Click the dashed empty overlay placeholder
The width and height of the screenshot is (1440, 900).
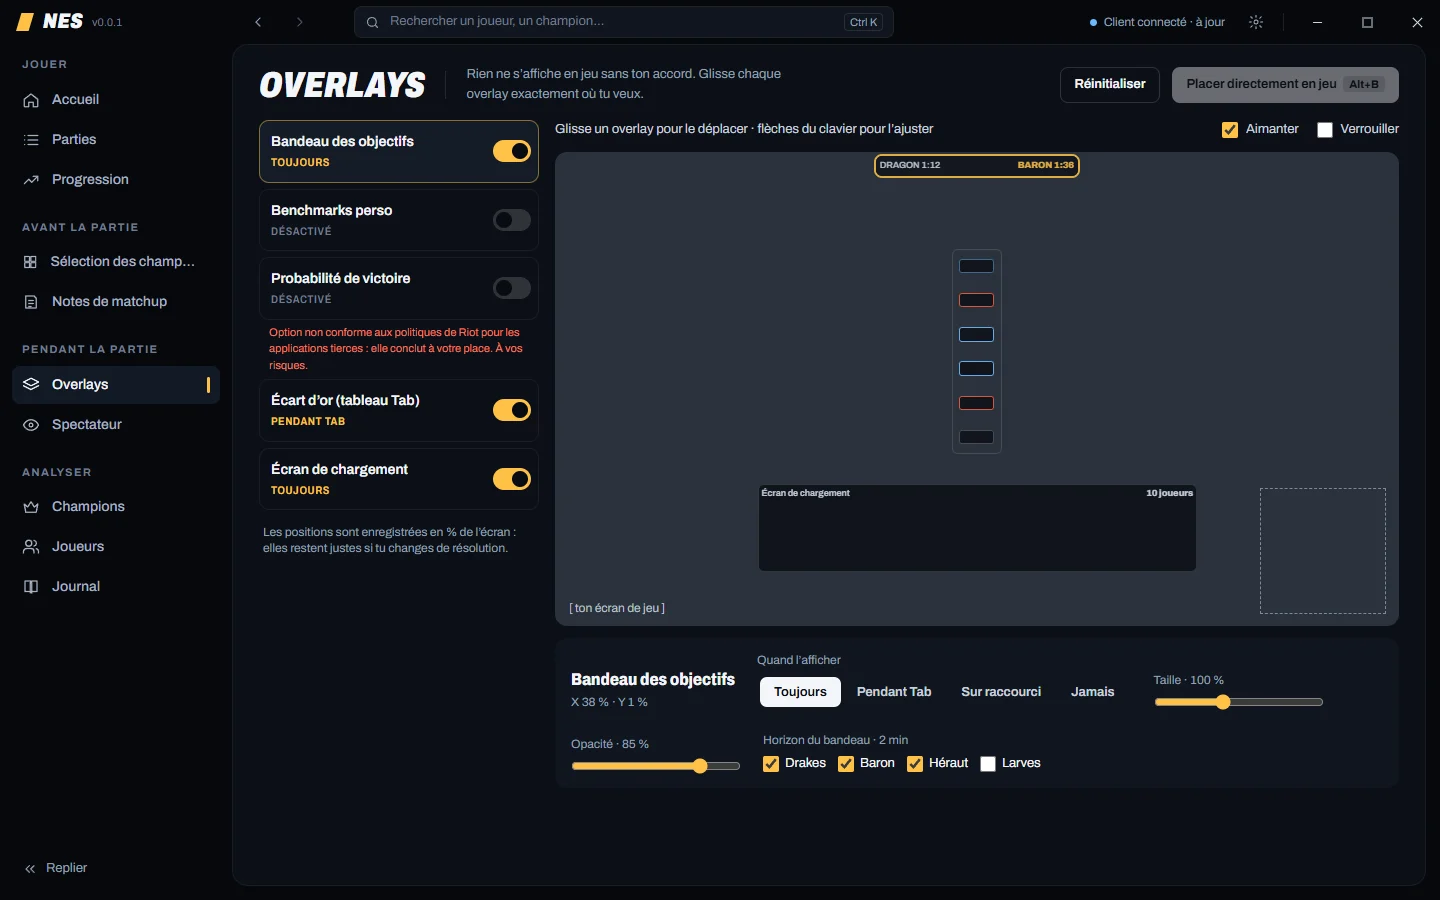1323,551
